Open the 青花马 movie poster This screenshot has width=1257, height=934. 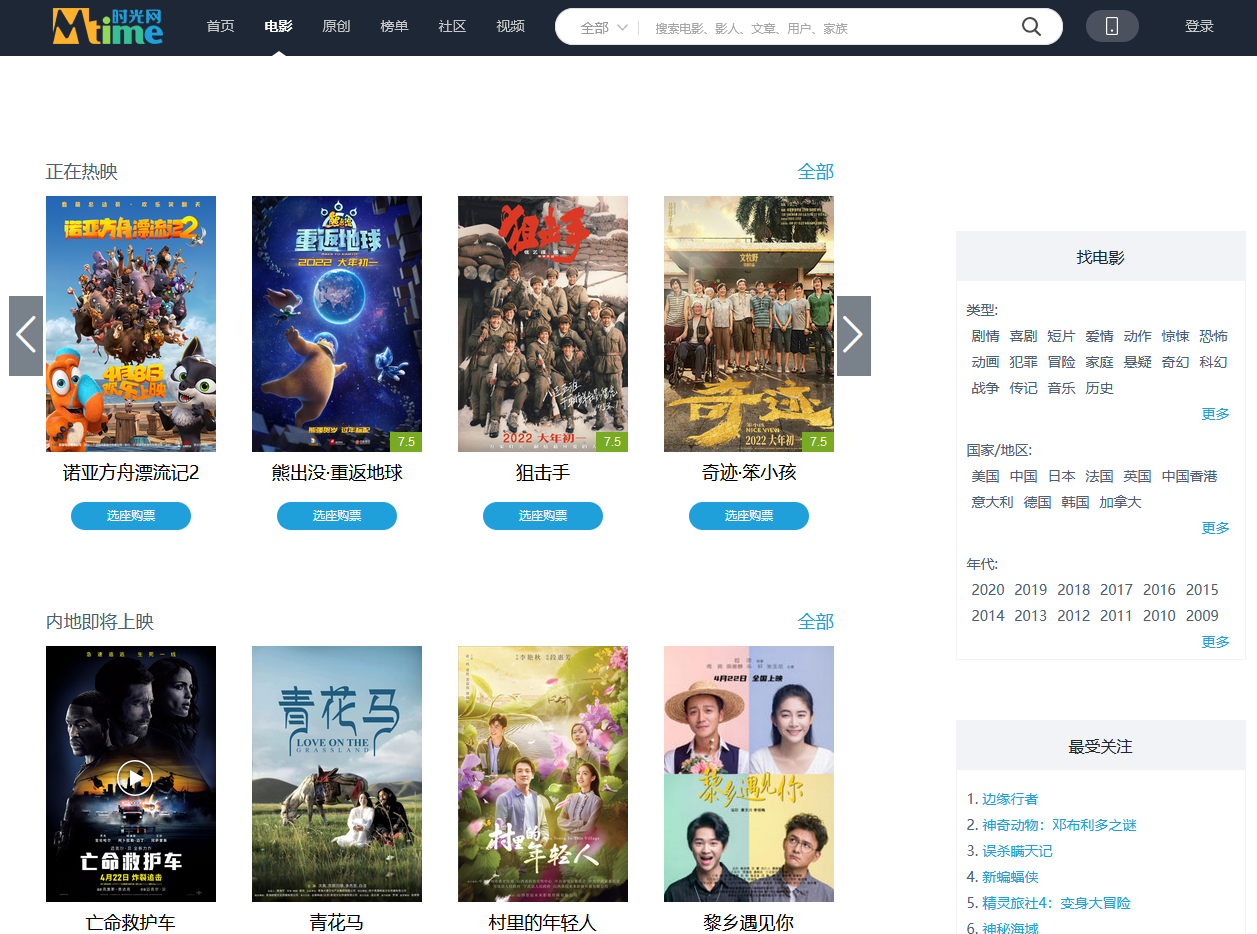(337, 774)
